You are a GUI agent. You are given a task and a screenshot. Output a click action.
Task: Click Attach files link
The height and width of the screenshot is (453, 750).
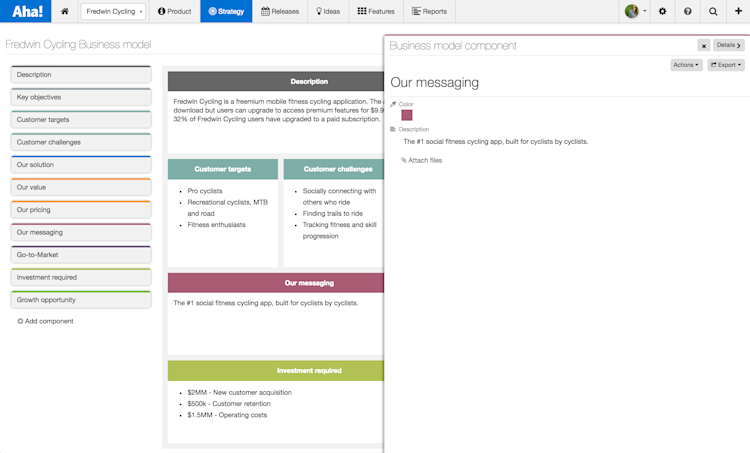[x=421, y=160]
